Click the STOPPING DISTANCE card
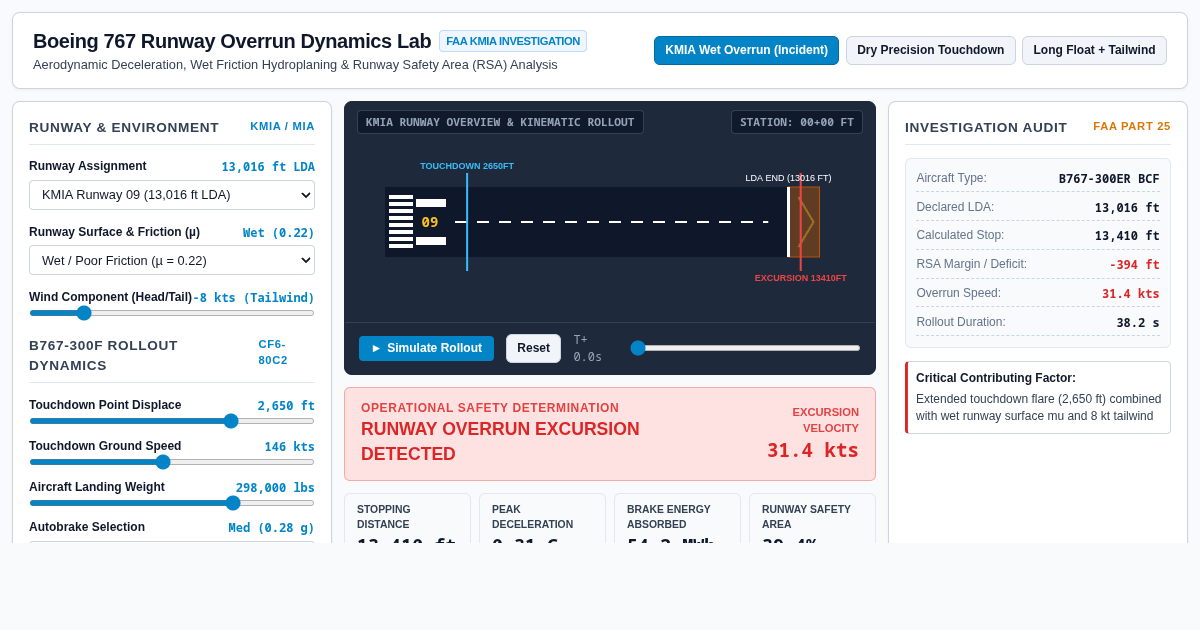The width and height of the screenshot is (1200, 630). click(407, 518)
